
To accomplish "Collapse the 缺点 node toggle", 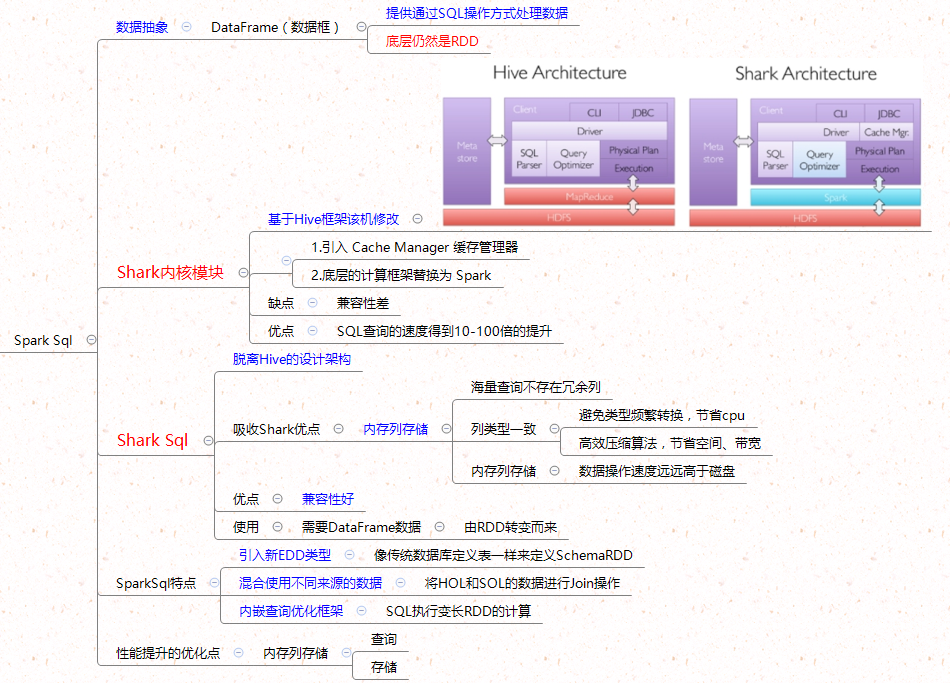I will (x=313, y=302).
